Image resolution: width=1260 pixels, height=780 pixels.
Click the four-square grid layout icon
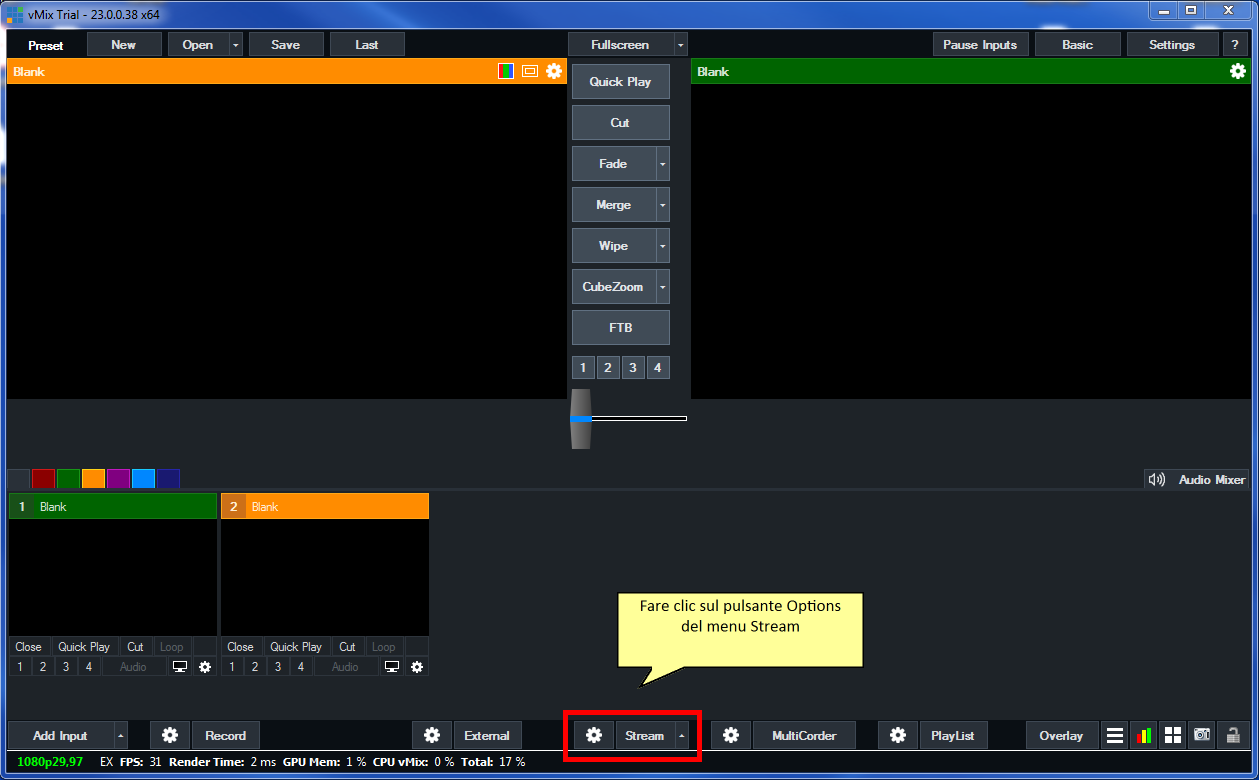coord(1172,735)
